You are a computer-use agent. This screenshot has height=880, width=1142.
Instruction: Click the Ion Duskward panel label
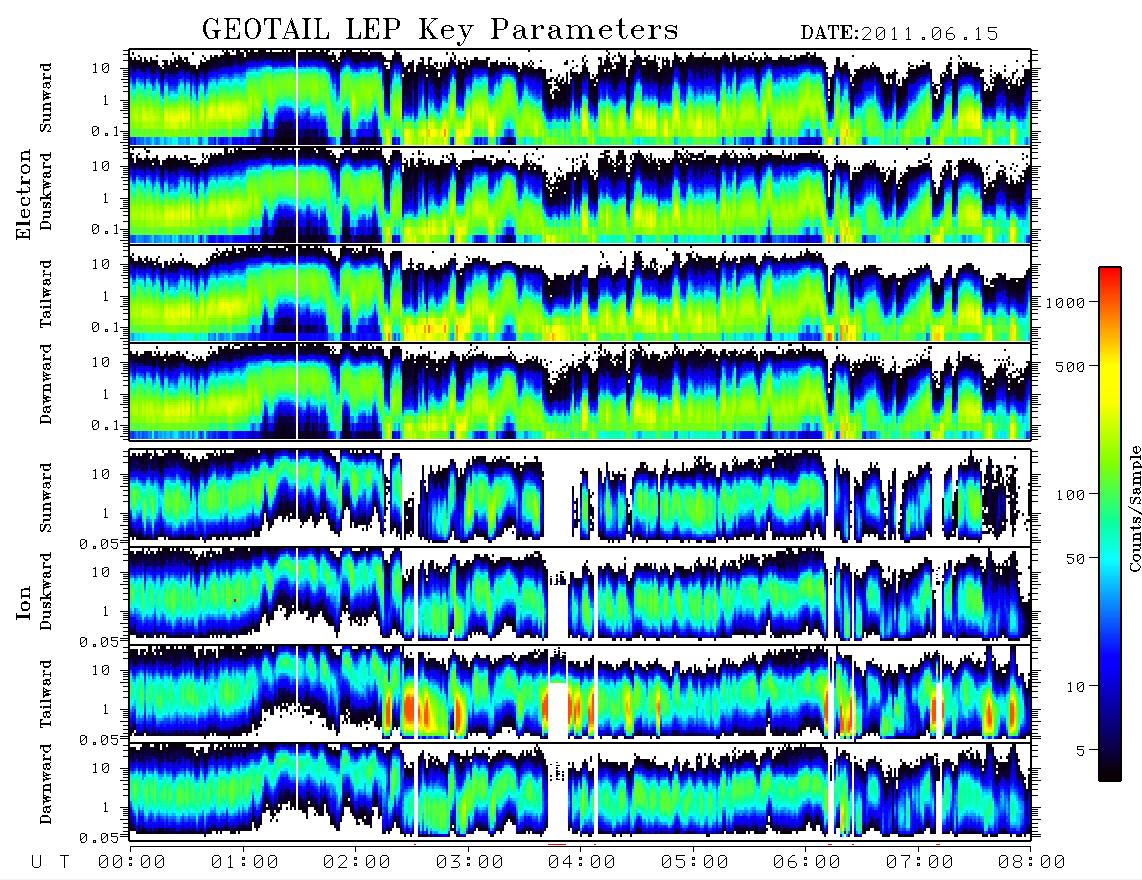[x=46, y=591]
